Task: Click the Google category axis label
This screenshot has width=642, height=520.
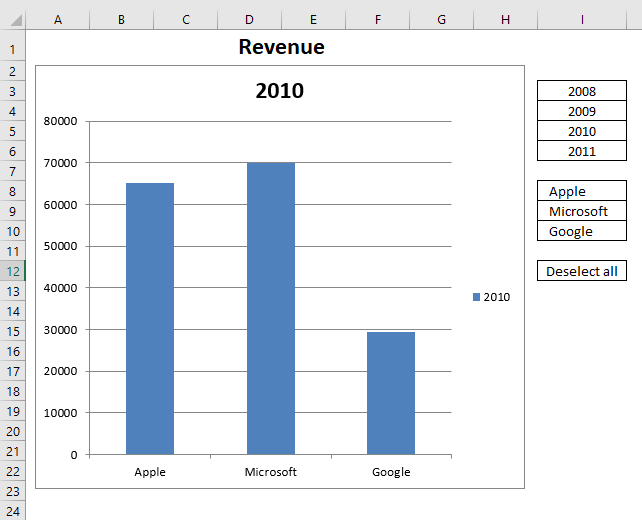Action: (391, 472)
